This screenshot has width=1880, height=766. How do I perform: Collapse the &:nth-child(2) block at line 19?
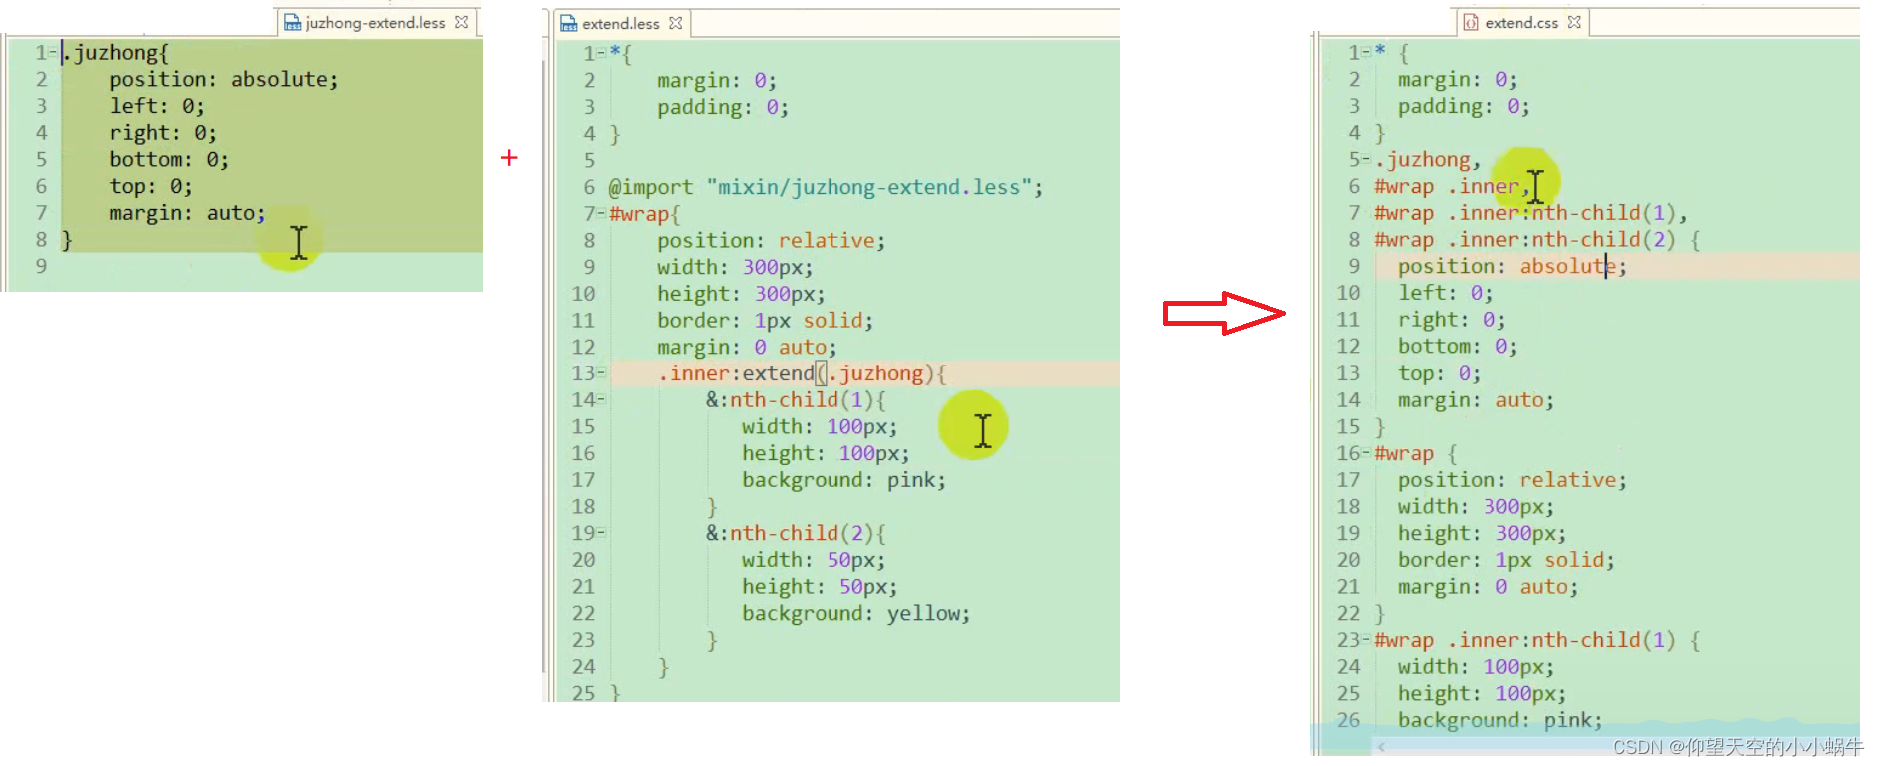click(602, 533)
